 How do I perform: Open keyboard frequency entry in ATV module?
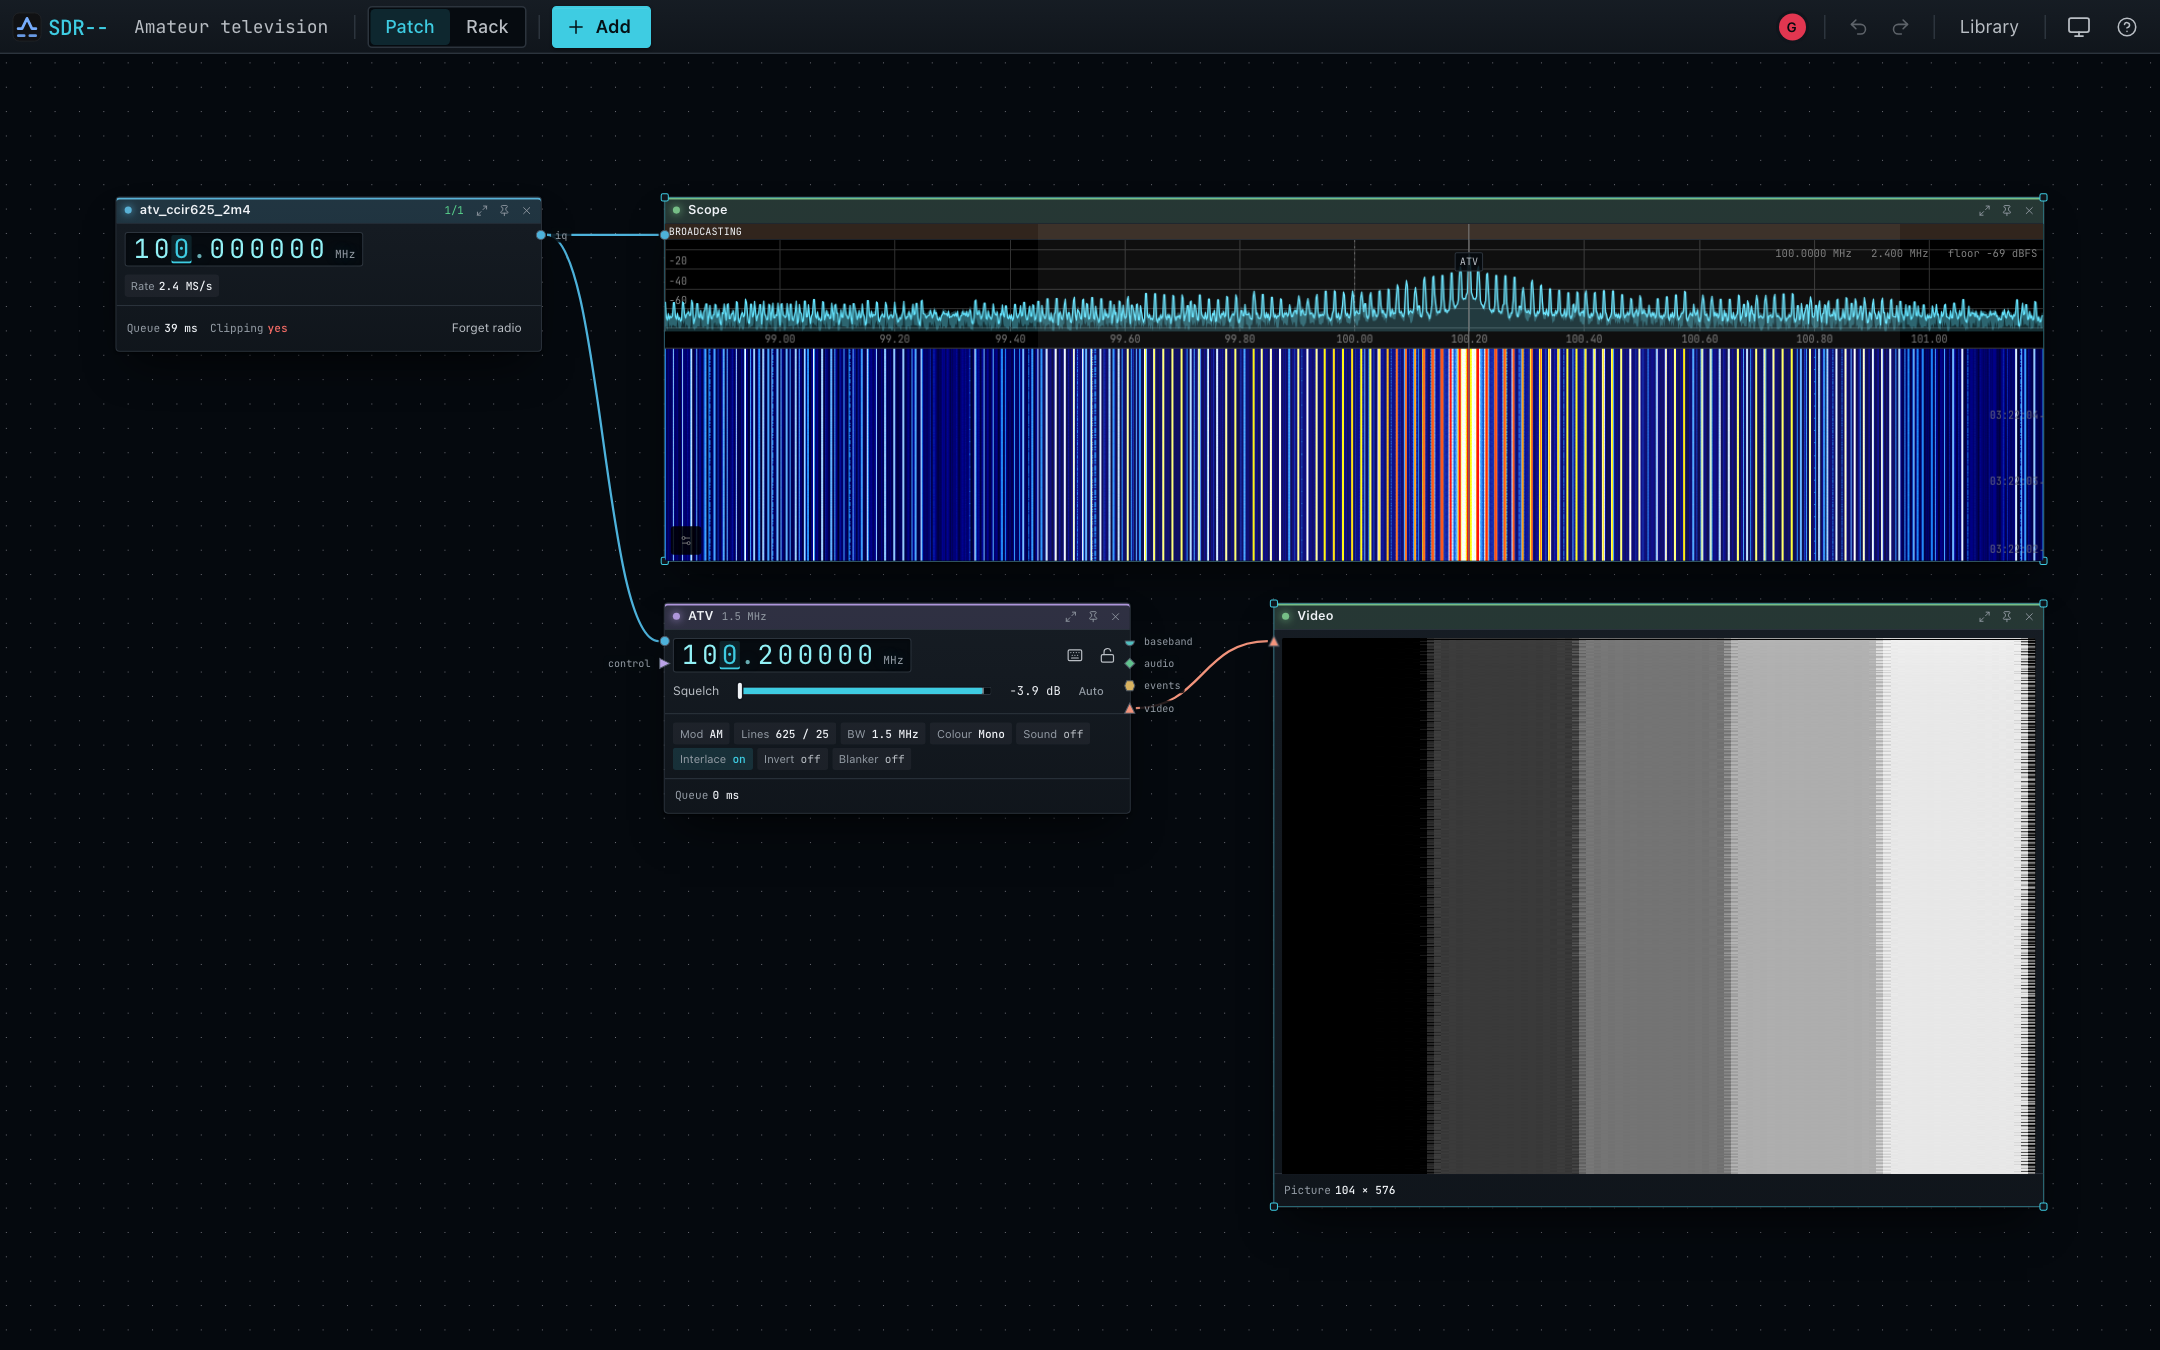point(1075,656)
